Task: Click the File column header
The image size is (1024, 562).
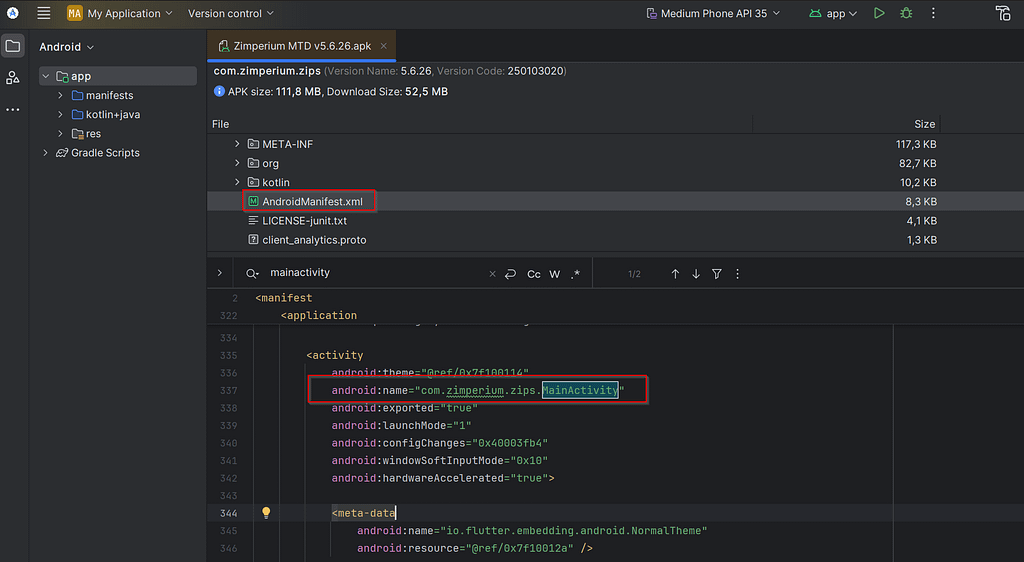Action: (221, 124)
